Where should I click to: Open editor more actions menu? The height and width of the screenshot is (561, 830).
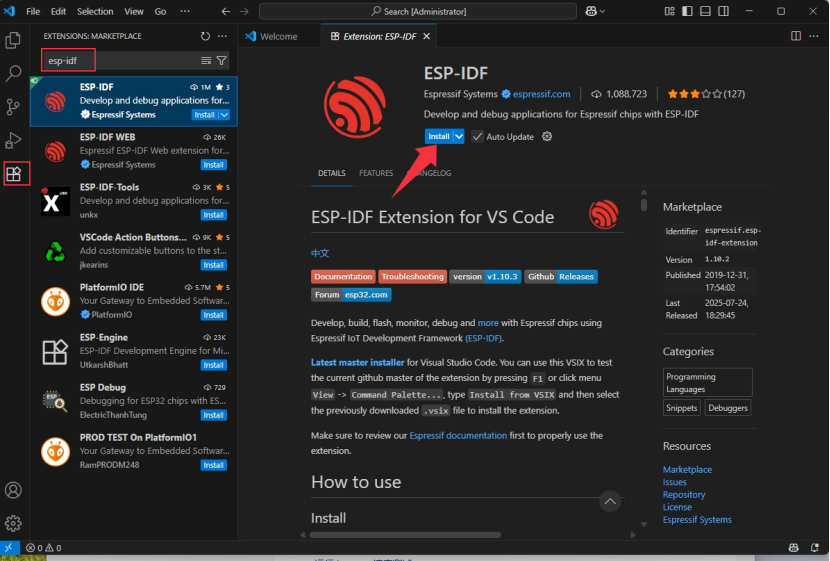(x=814, y=36)
